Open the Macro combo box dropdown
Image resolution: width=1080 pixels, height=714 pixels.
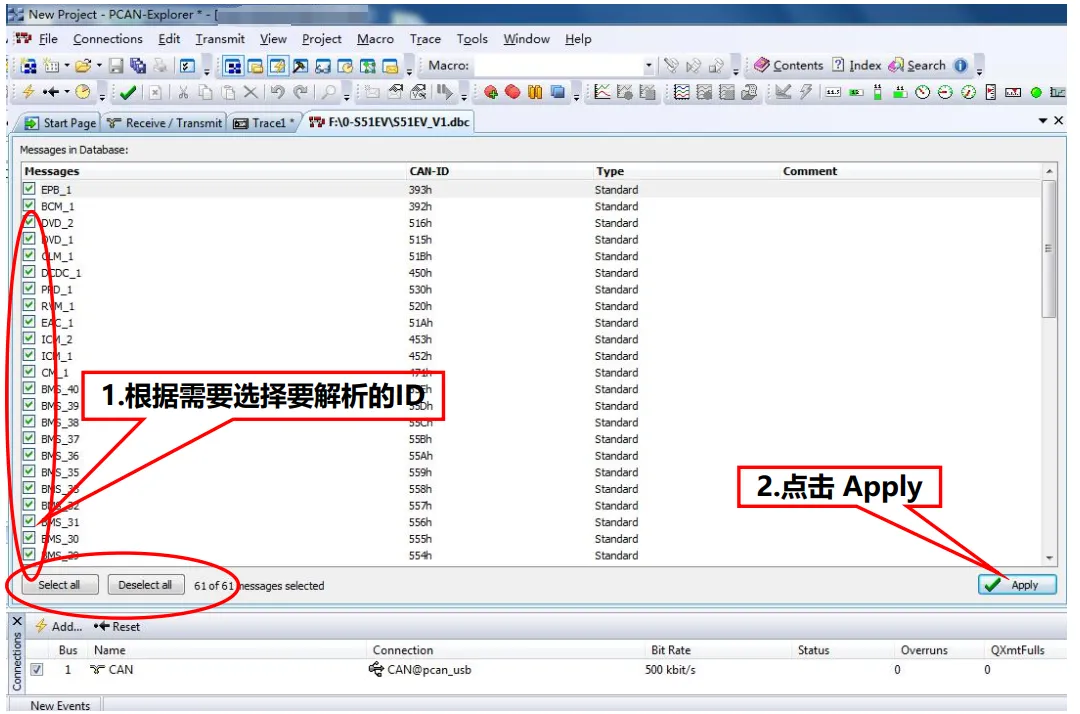(648, 66)
